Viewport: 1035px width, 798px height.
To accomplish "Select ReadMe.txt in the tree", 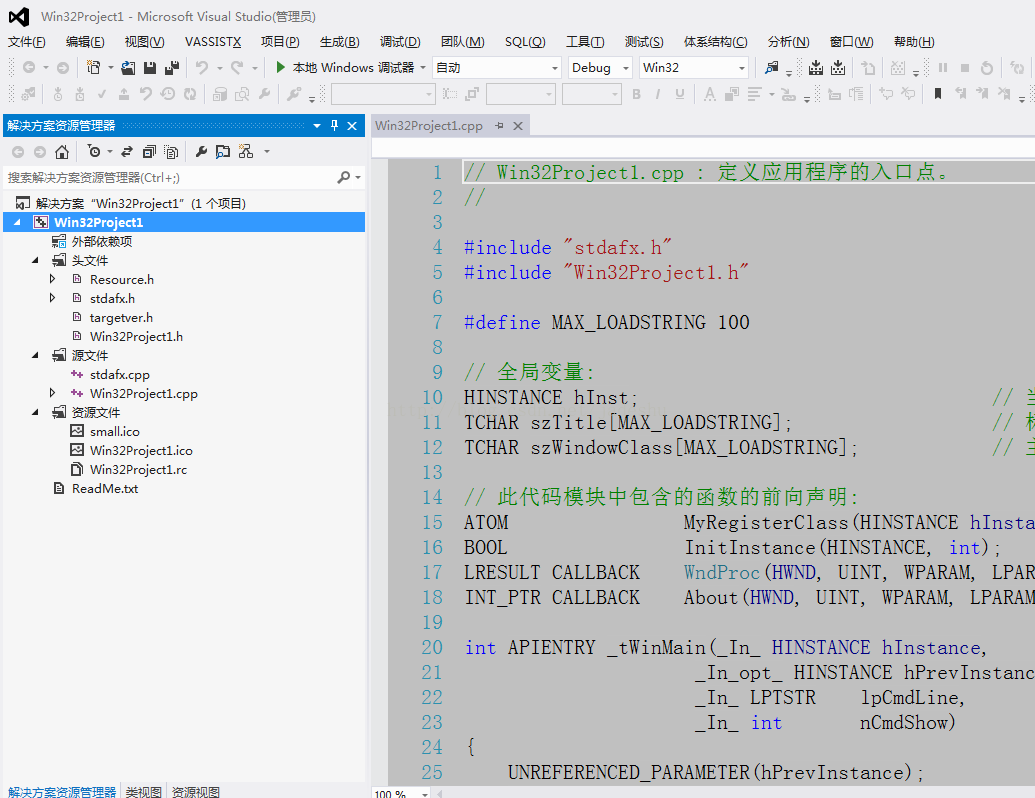I will tap(105, 488).
